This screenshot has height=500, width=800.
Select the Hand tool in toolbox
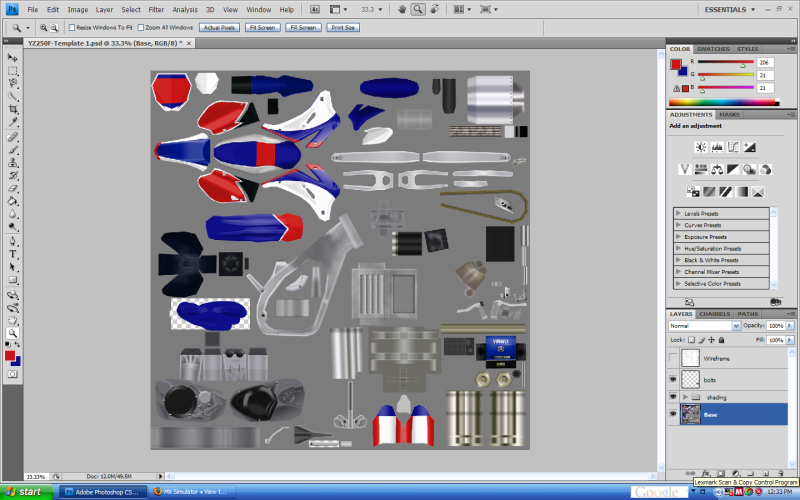tap(12, 321)
